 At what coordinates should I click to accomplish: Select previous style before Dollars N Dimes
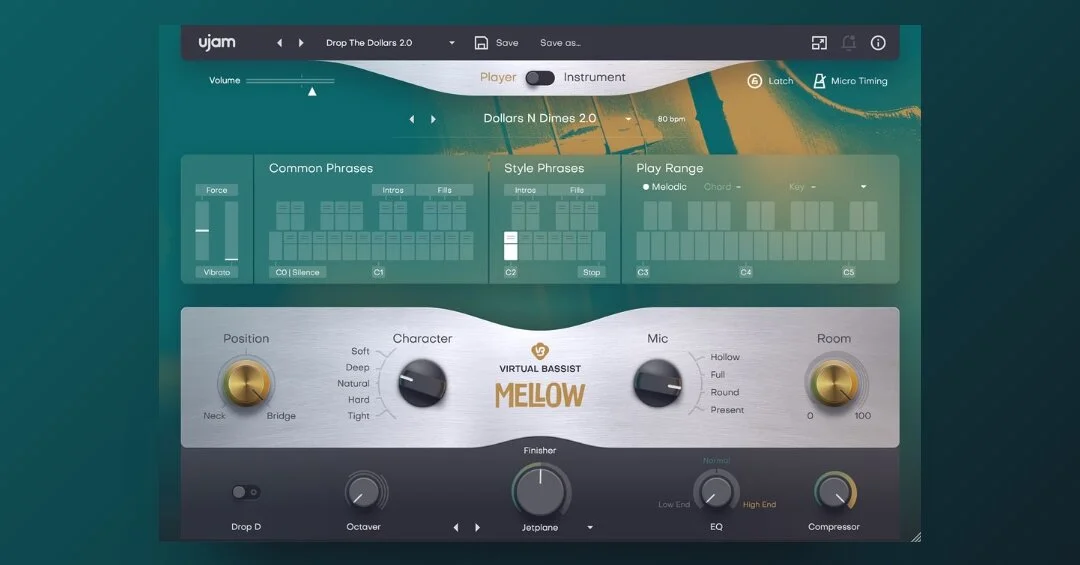click(412, 119)
